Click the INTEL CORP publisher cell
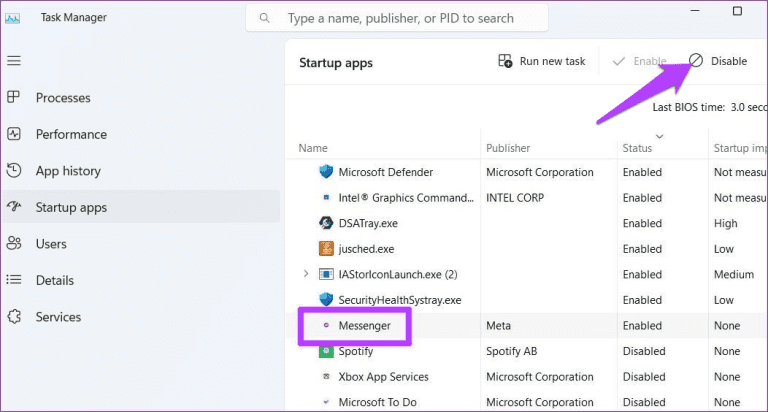768x412 pixels. [x=515, y=197]
